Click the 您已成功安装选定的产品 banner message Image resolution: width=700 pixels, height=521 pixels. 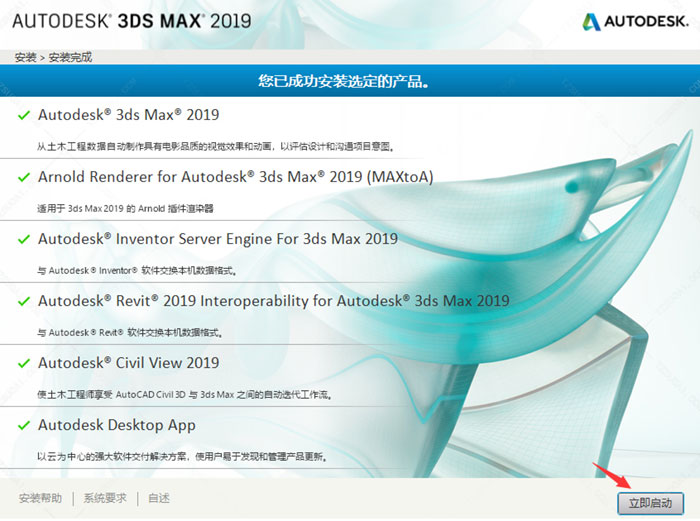(x=343, y=81)
